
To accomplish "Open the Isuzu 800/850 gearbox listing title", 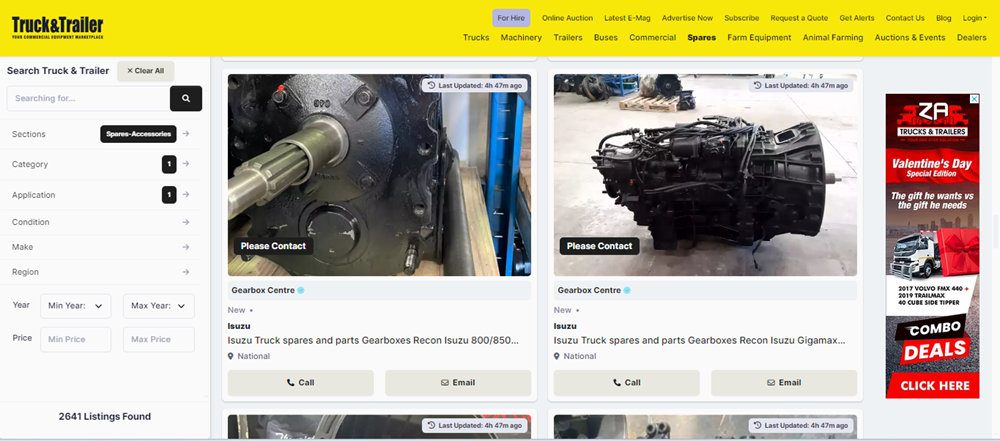I will pos(373,341).
